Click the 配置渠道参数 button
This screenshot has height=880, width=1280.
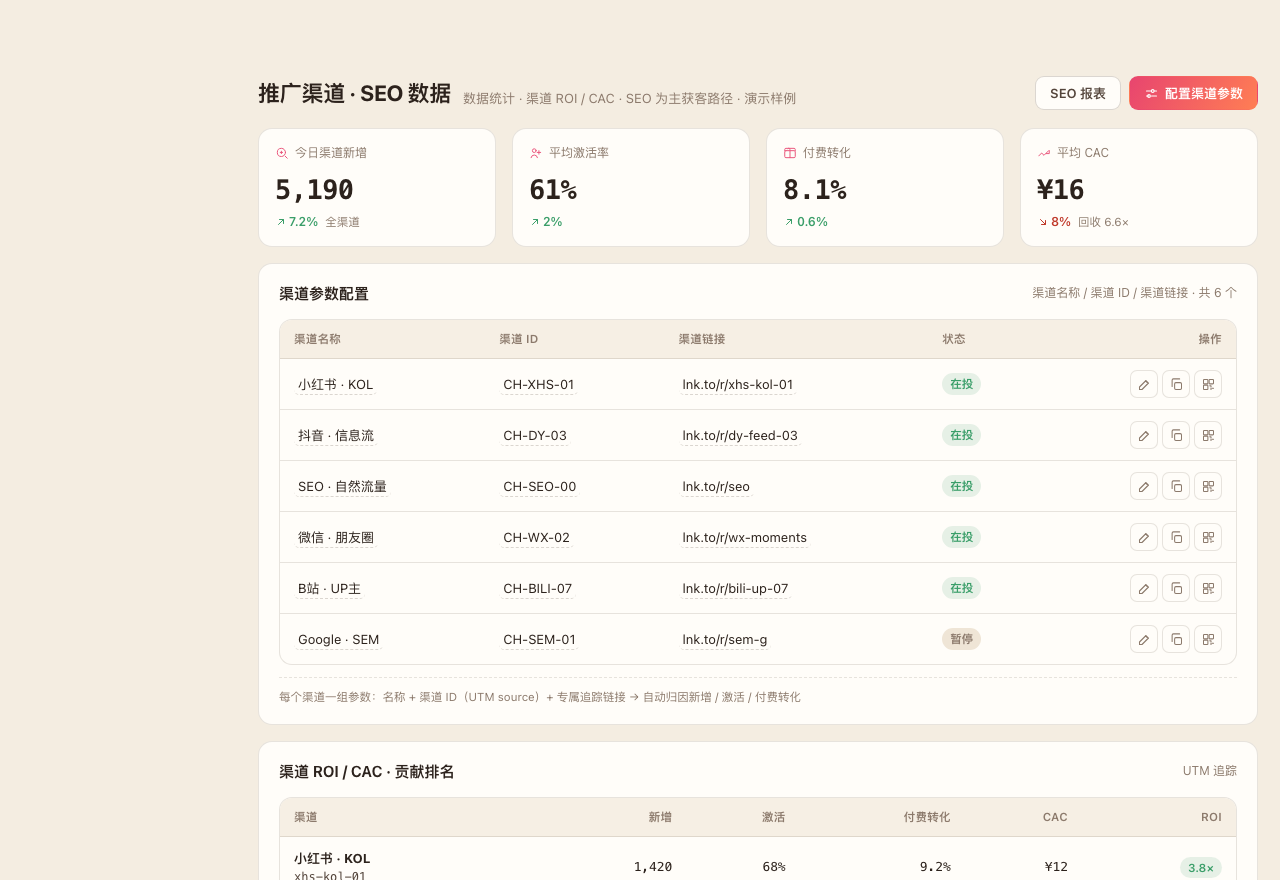point(1193,93)
